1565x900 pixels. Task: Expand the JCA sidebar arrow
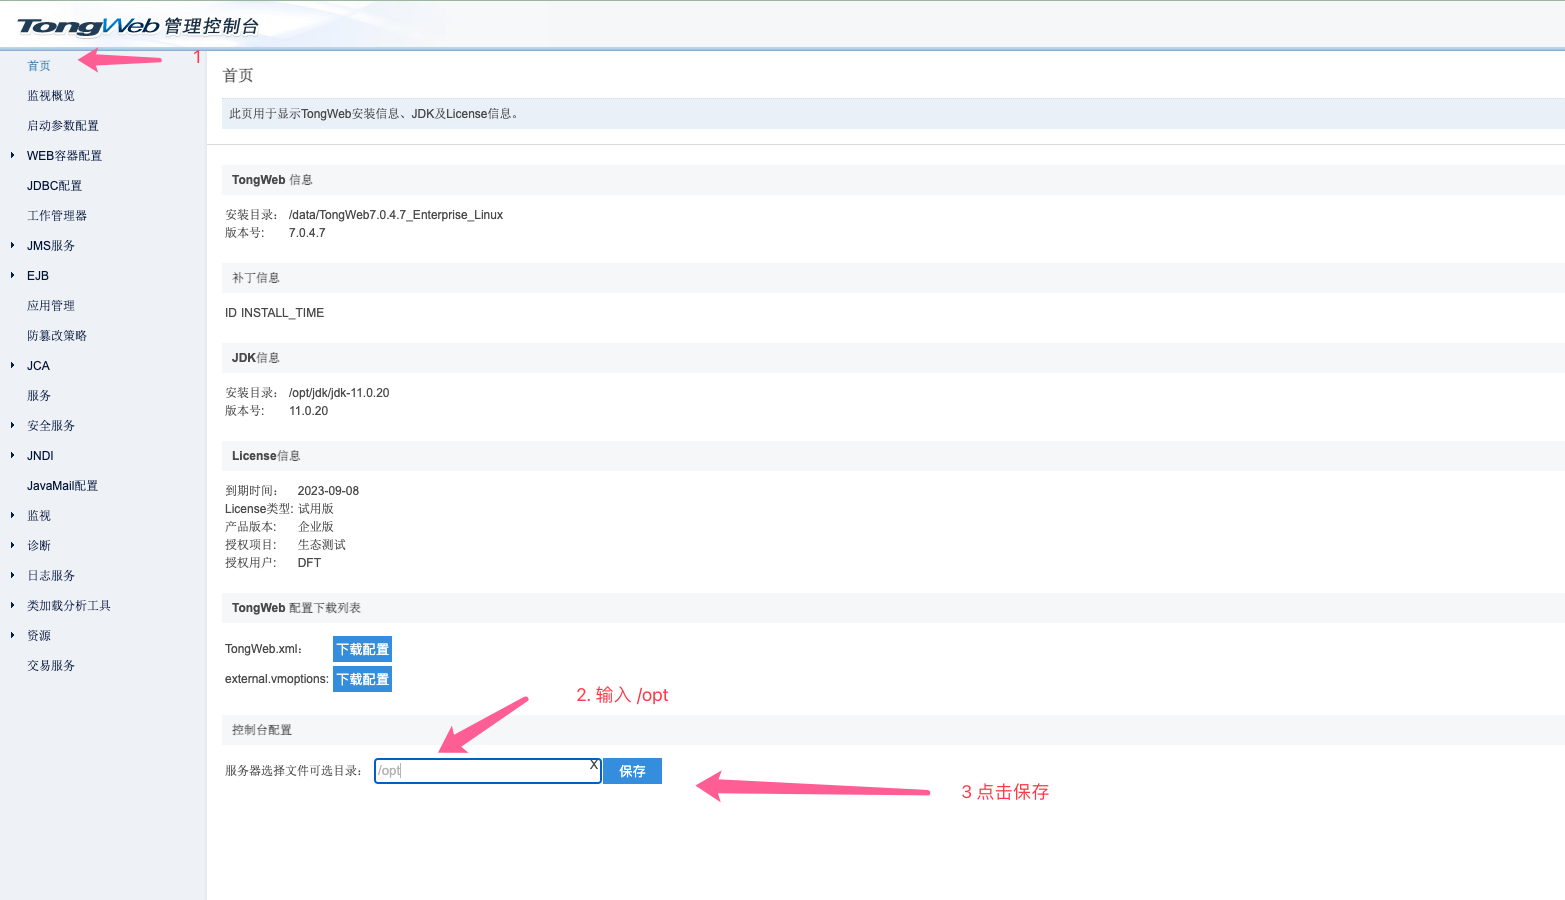12,365
